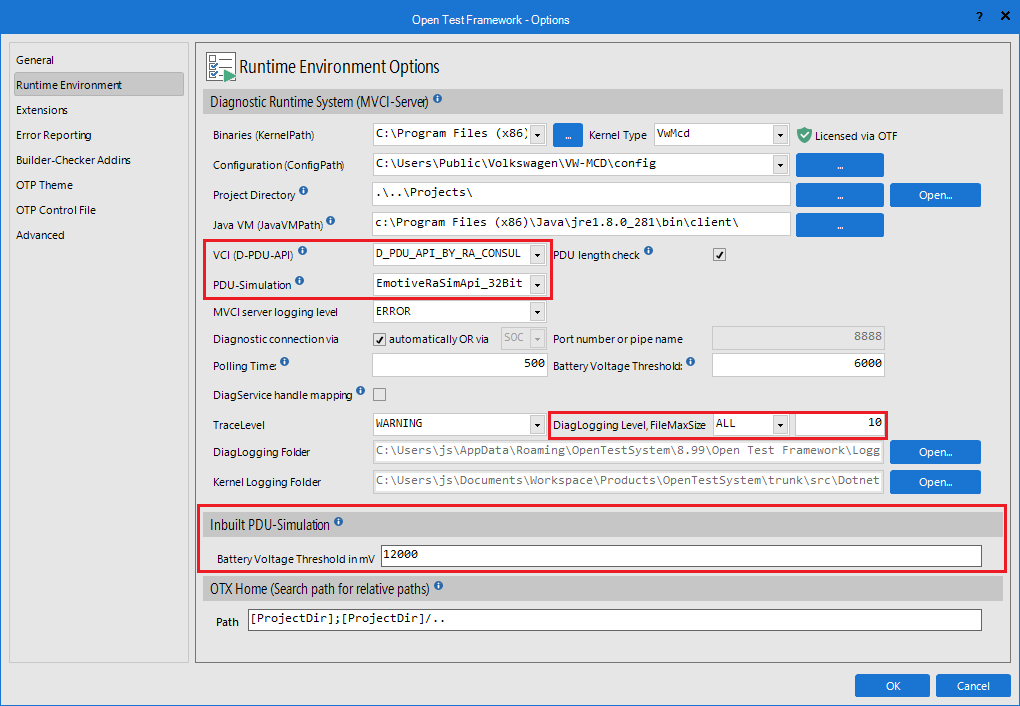
Task: Open the Error Reporting options page
Action: (x=53, y=135)
